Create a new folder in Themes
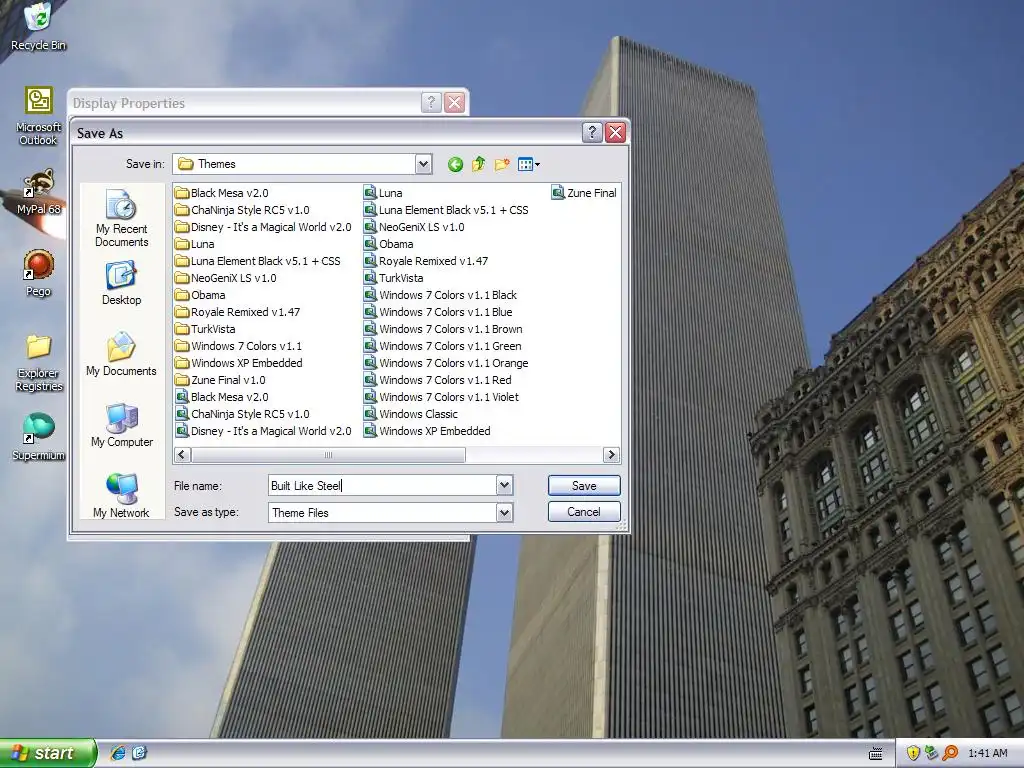This screenshot has height=768, width=1024. (502, 165)
